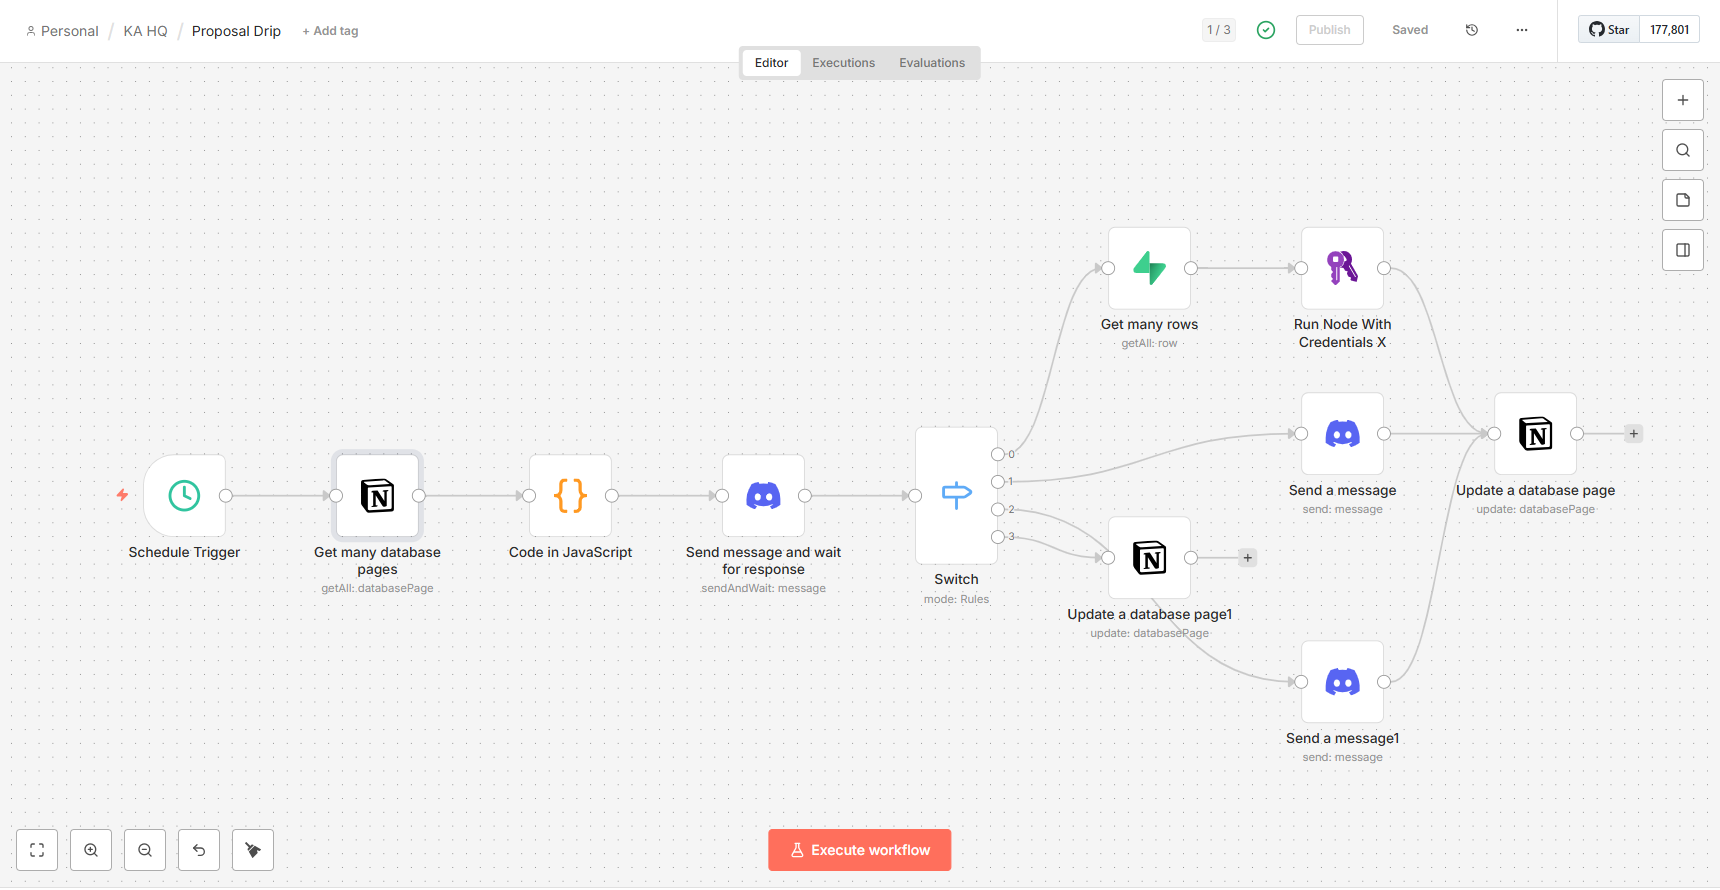Viewport: 1720px width, 890px height.
Task: Open workflow version history
Action: click(x=1472, y=30)
